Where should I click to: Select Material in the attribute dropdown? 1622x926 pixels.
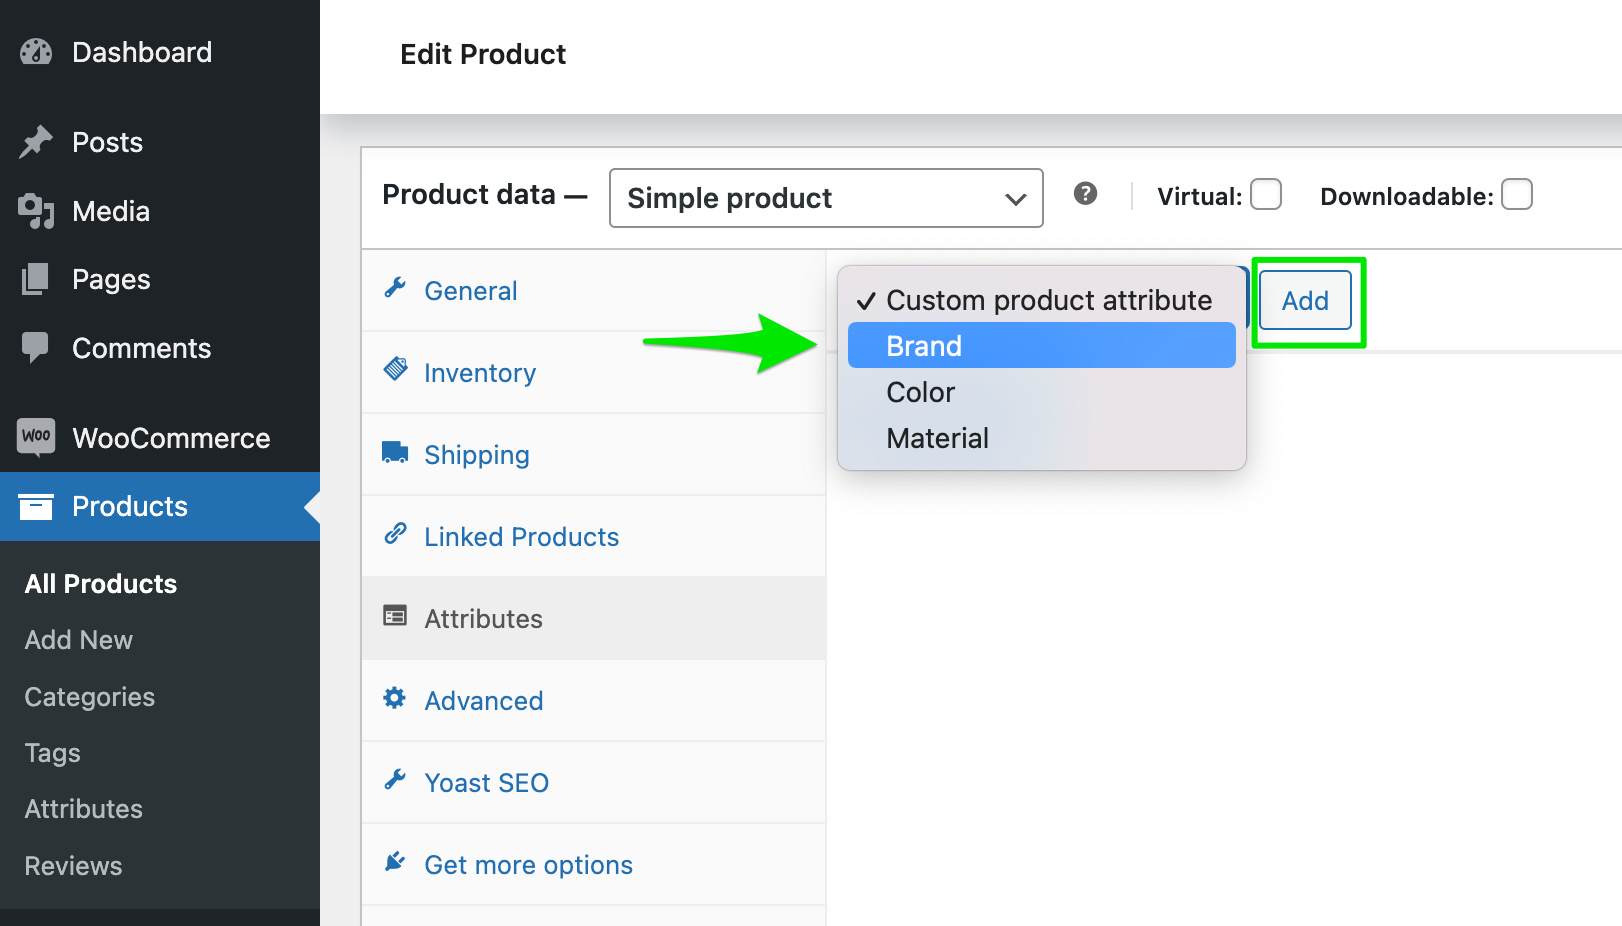click(x=937, y=437)
